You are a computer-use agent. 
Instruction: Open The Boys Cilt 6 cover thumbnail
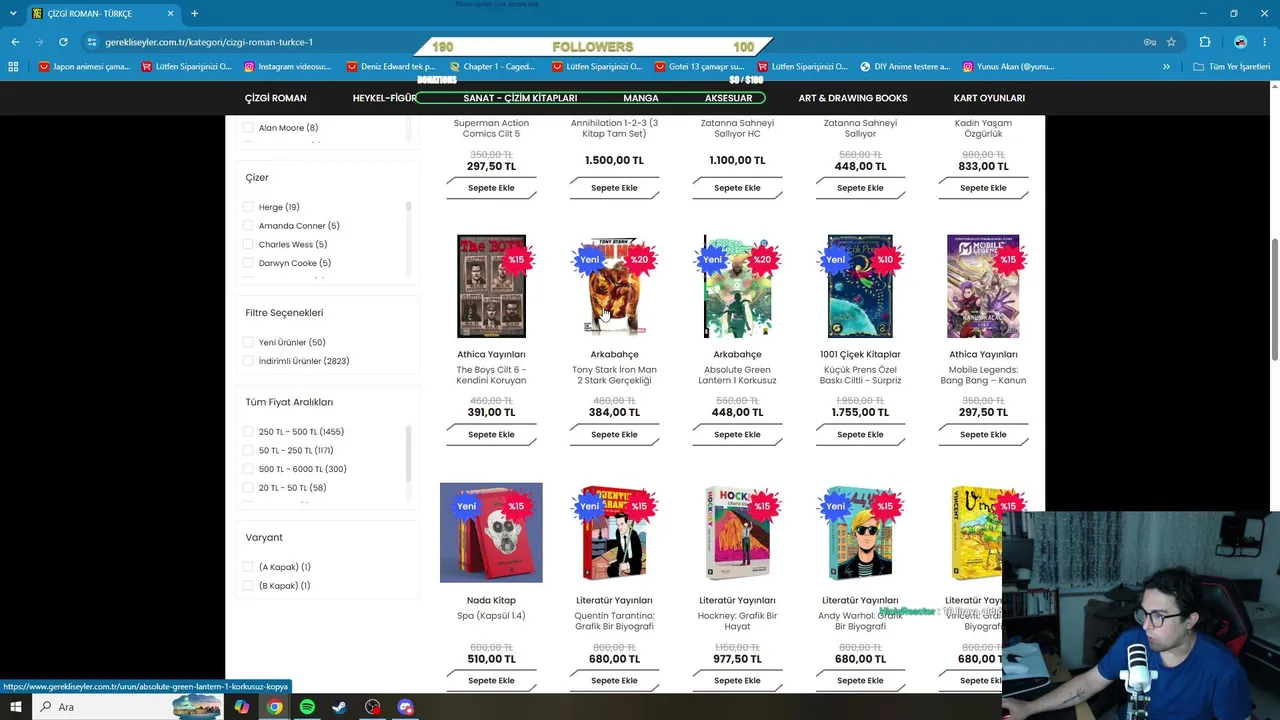coord(491,286)
